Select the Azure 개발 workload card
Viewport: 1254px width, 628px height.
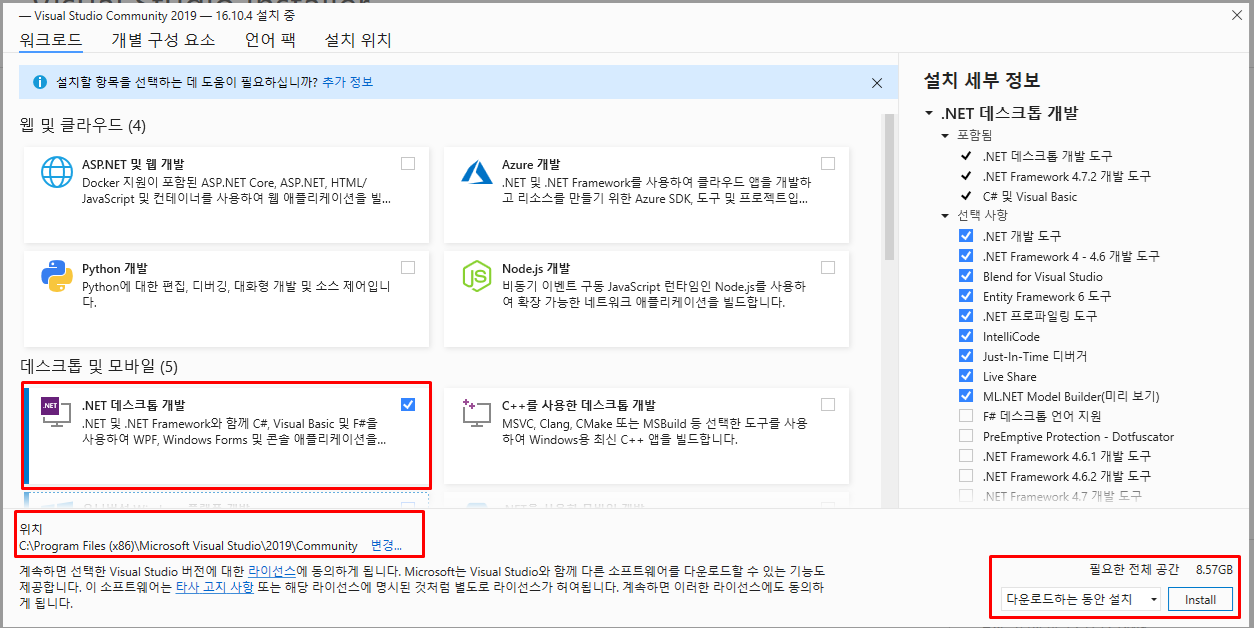coord(646,194)
